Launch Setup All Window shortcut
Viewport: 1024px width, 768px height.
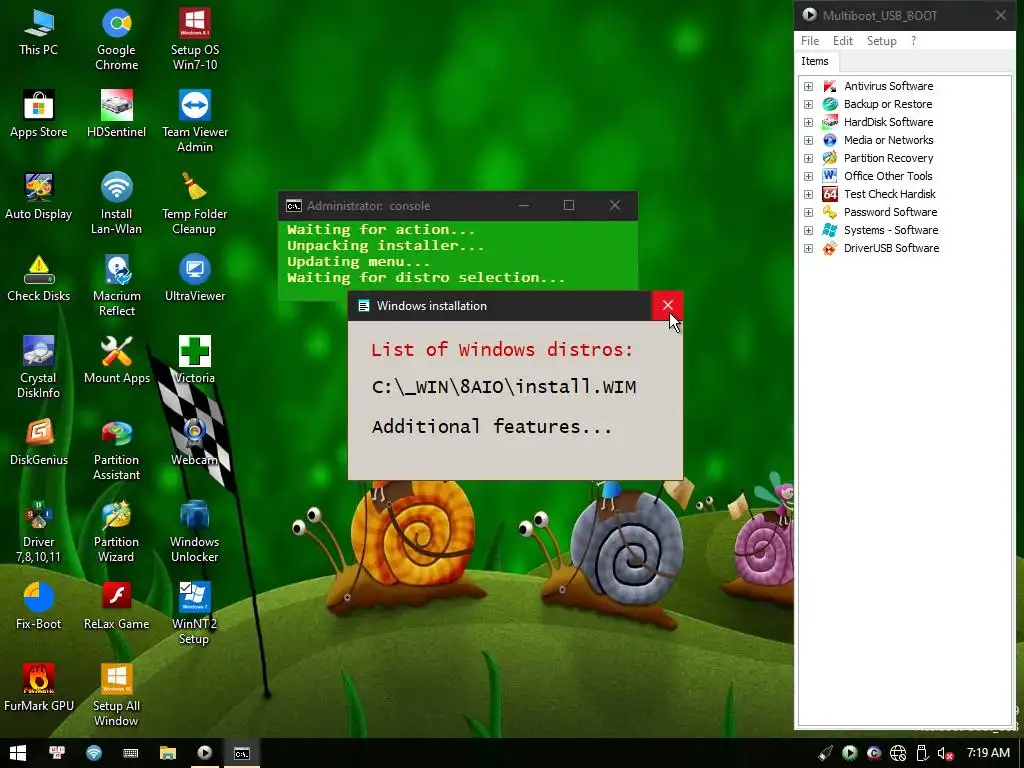[x=116, y=696]
